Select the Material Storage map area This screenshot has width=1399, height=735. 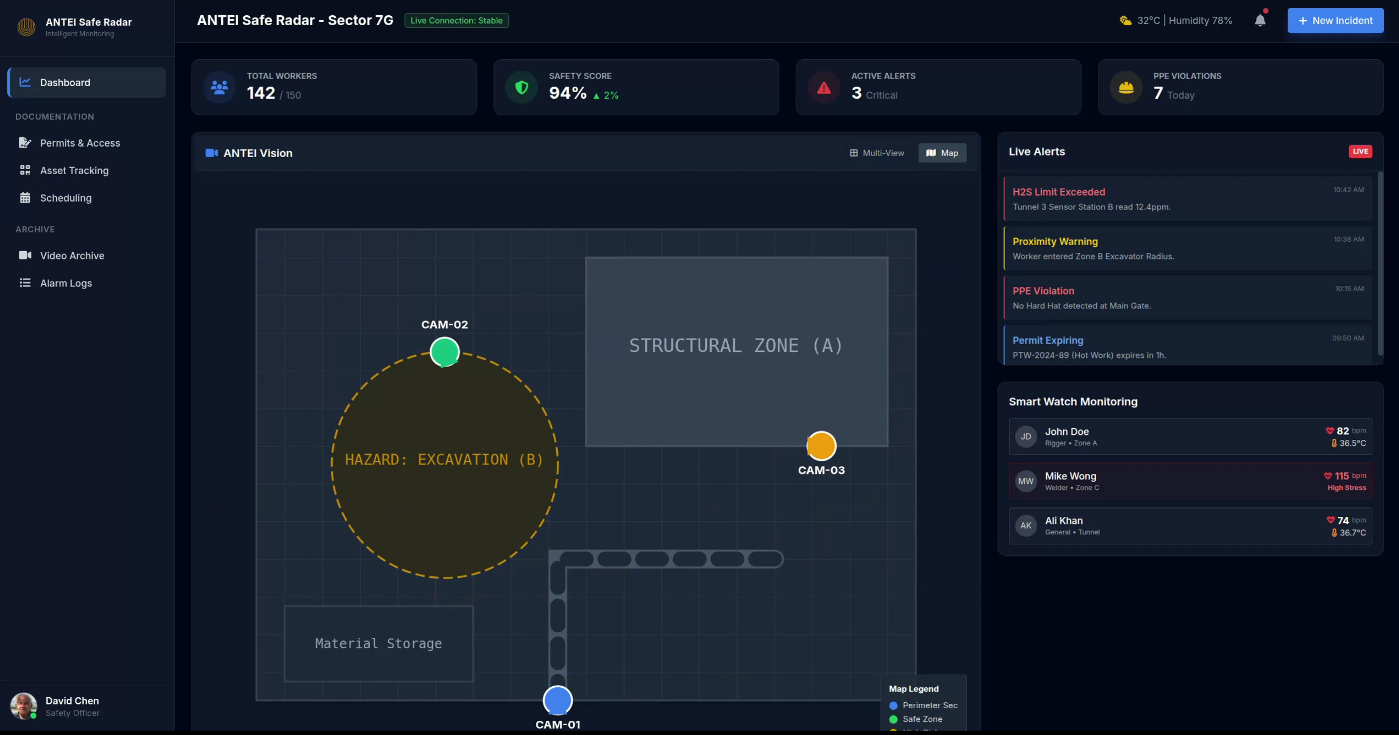pos(379,643)
